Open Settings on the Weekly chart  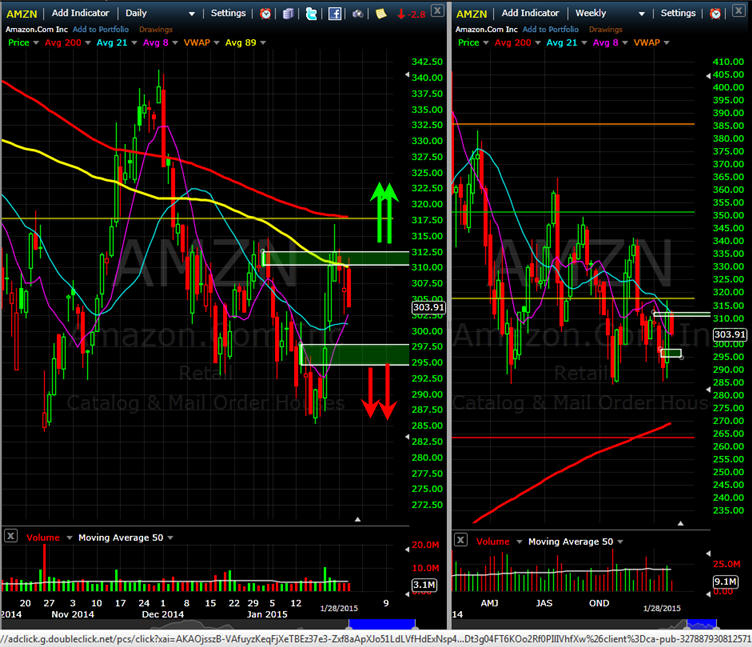coord(677,13)
